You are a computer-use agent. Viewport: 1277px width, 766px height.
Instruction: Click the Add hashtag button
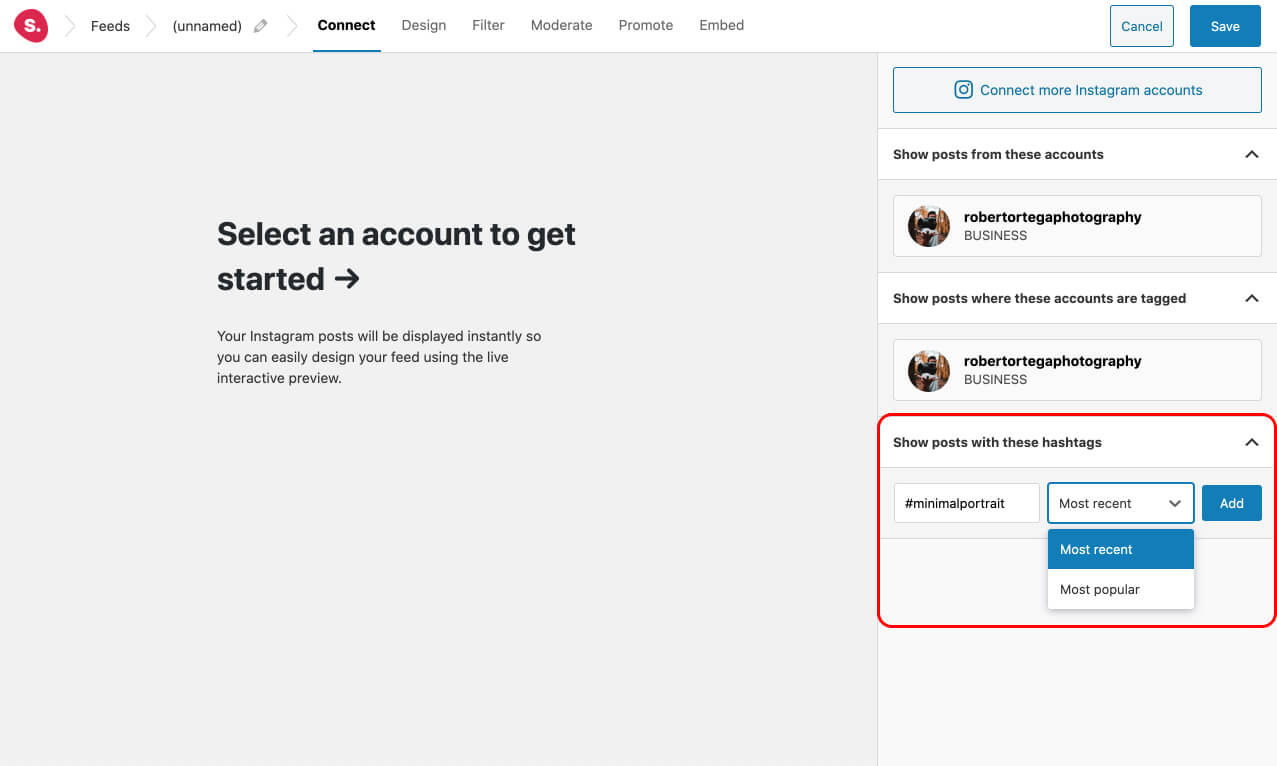(x=1232, y=503)
